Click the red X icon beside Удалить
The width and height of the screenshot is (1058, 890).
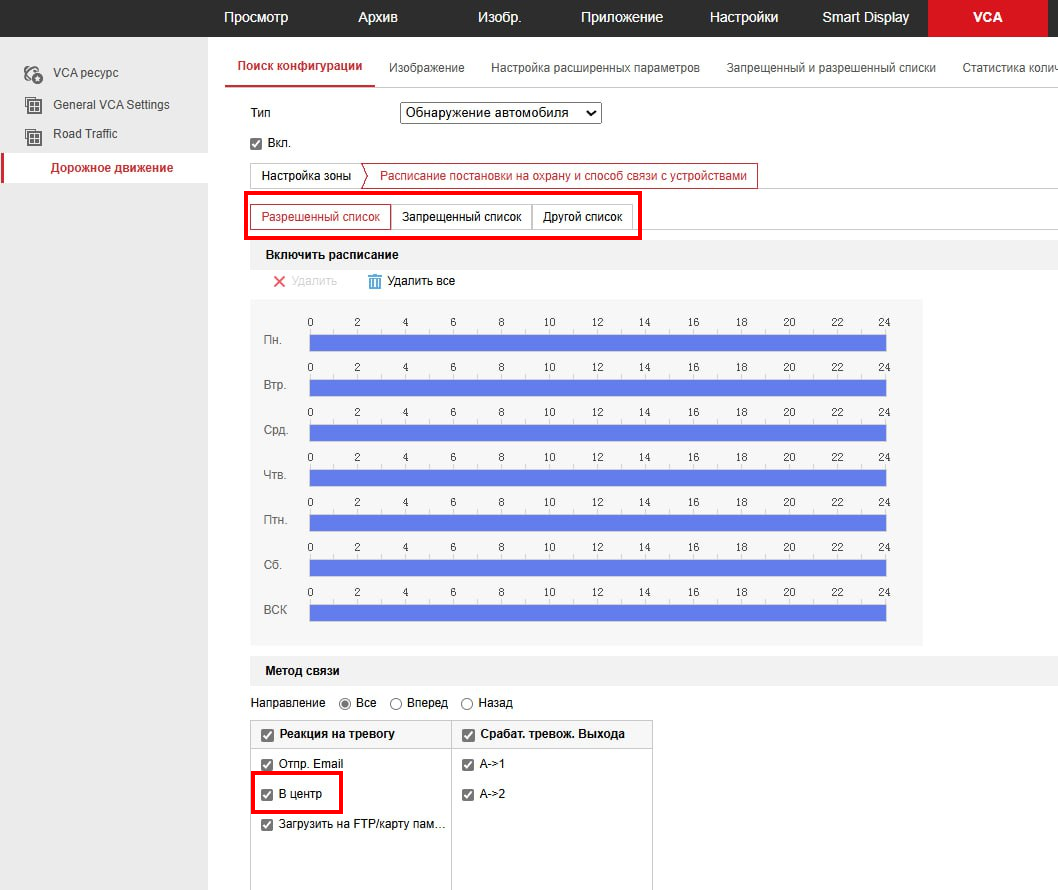tap(279, 282)
